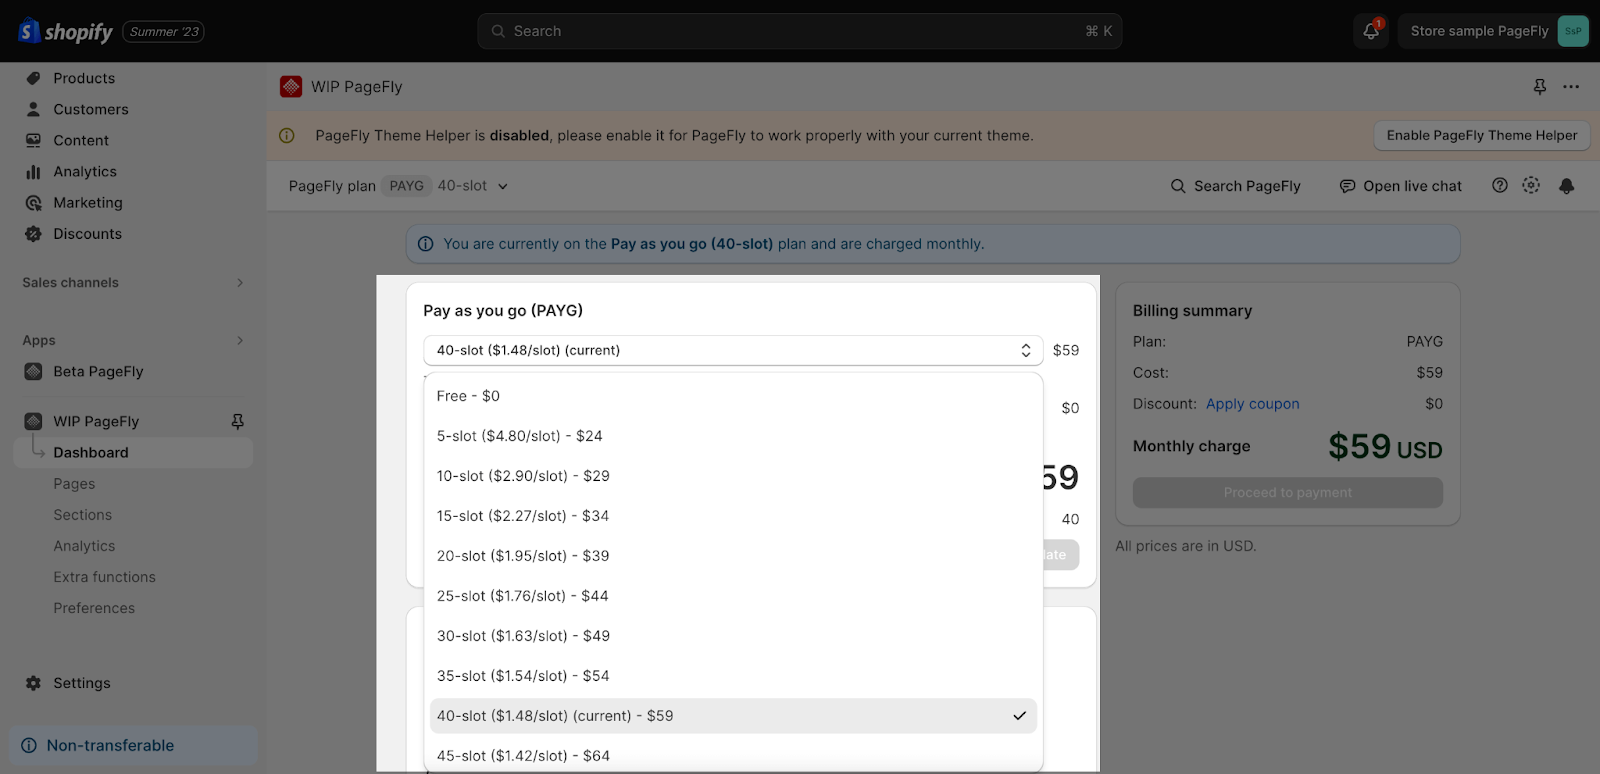Viewport: 1600px width, 774px height.
Task: Open Dashboard in WIP PageFly menu
Action: [x=134, y=452]
